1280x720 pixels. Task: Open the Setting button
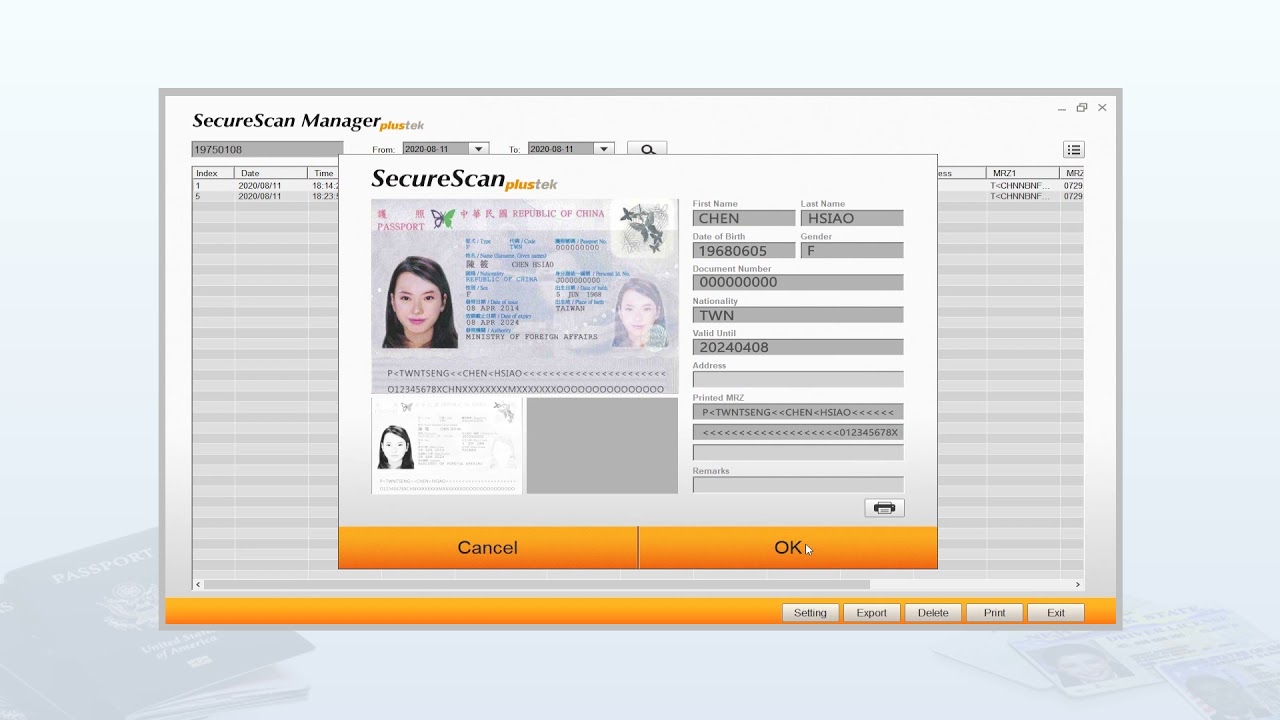coord(810,613)
